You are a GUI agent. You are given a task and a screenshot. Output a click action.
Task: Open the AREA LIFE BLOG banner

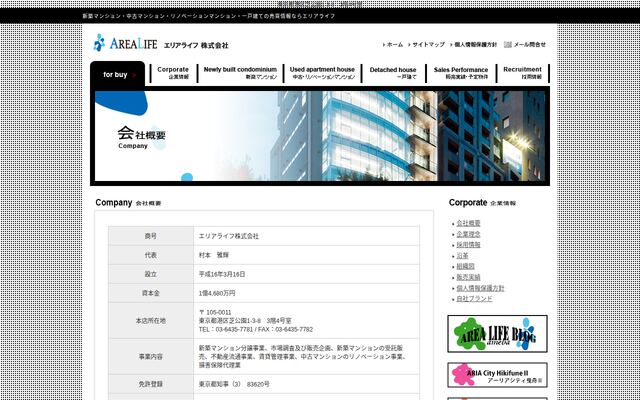[x=497, y=334]
